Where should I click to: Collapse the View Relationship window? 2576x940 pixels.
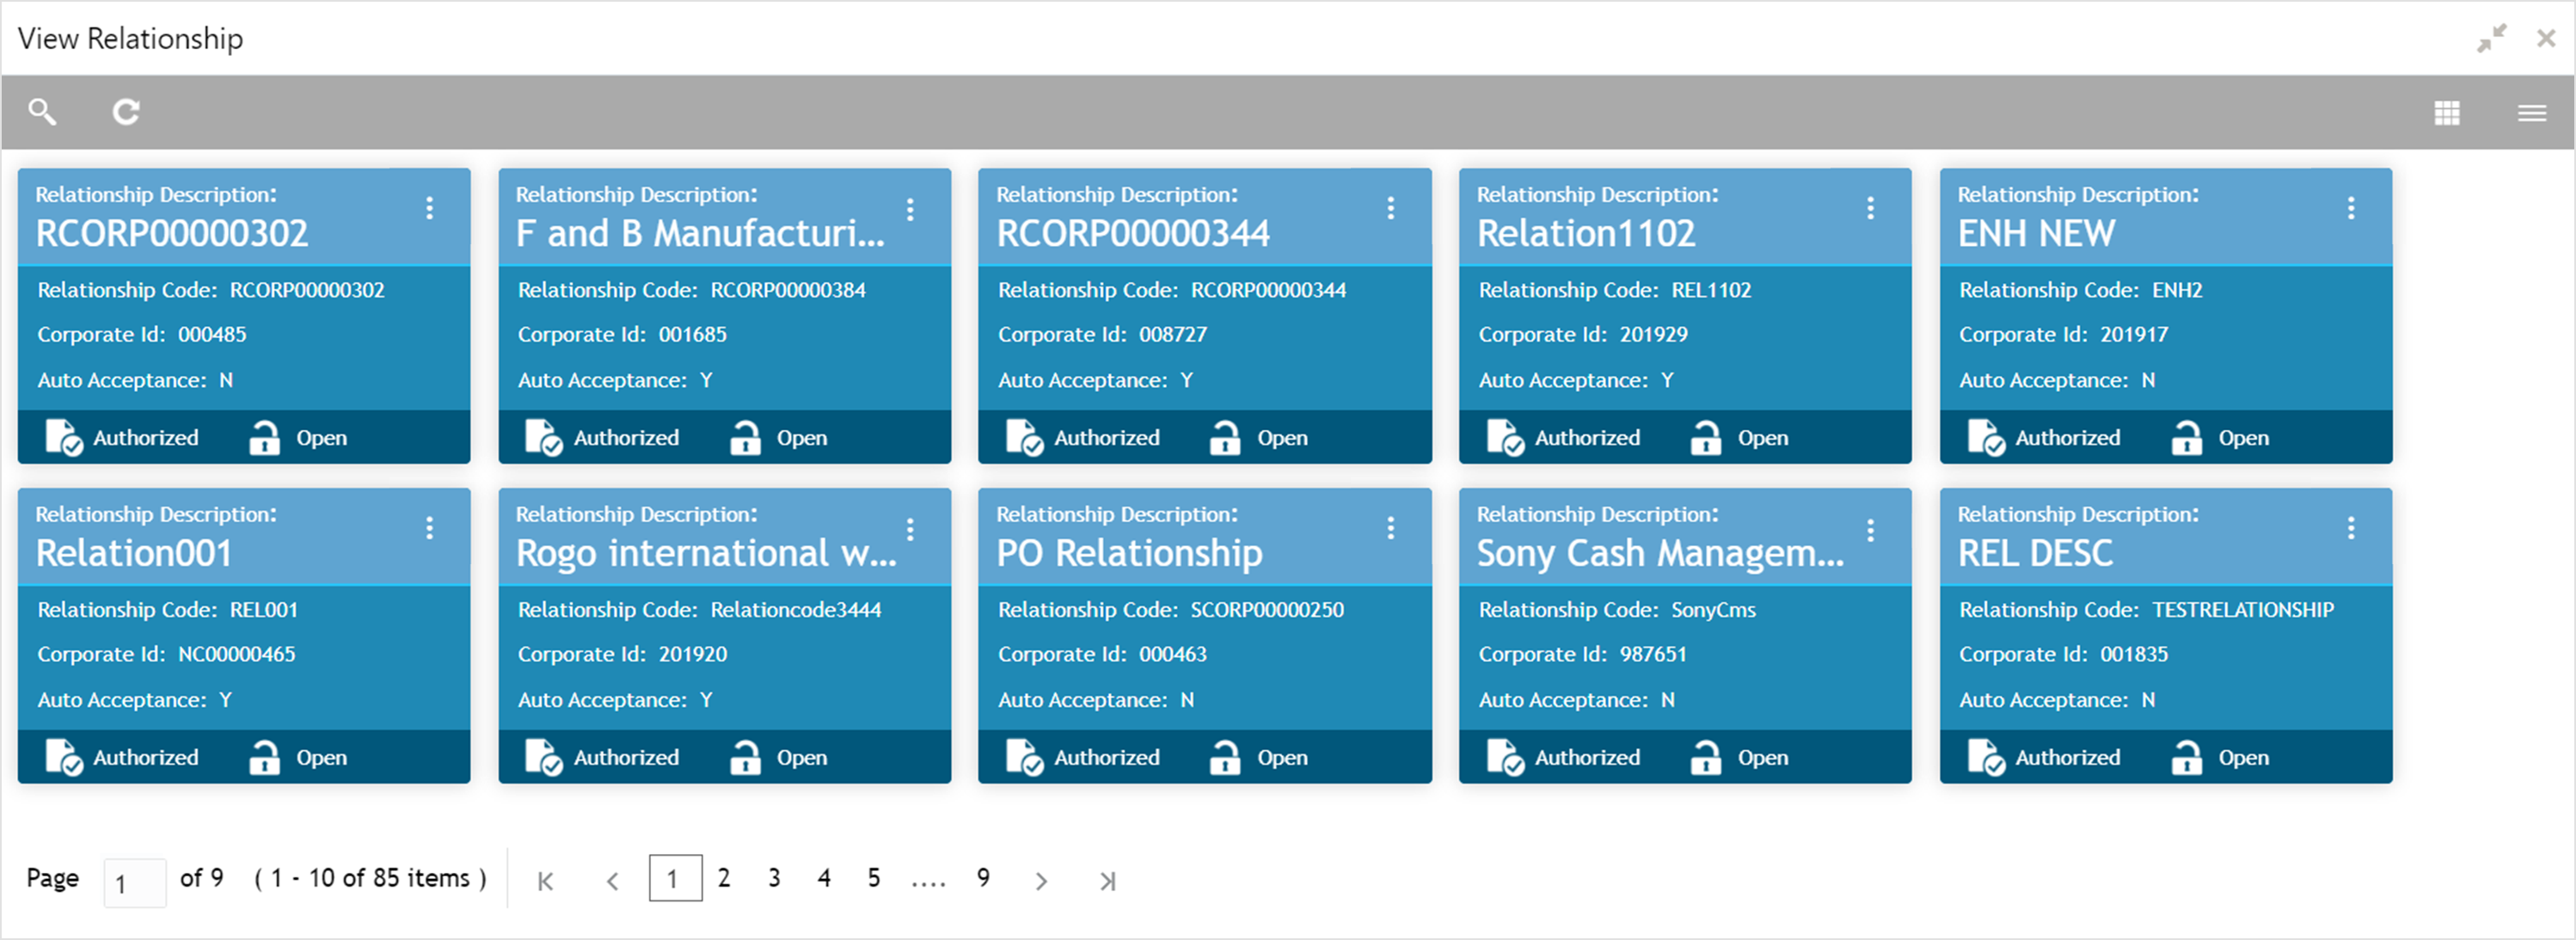pyautogui.click(x=2491, y=38)
